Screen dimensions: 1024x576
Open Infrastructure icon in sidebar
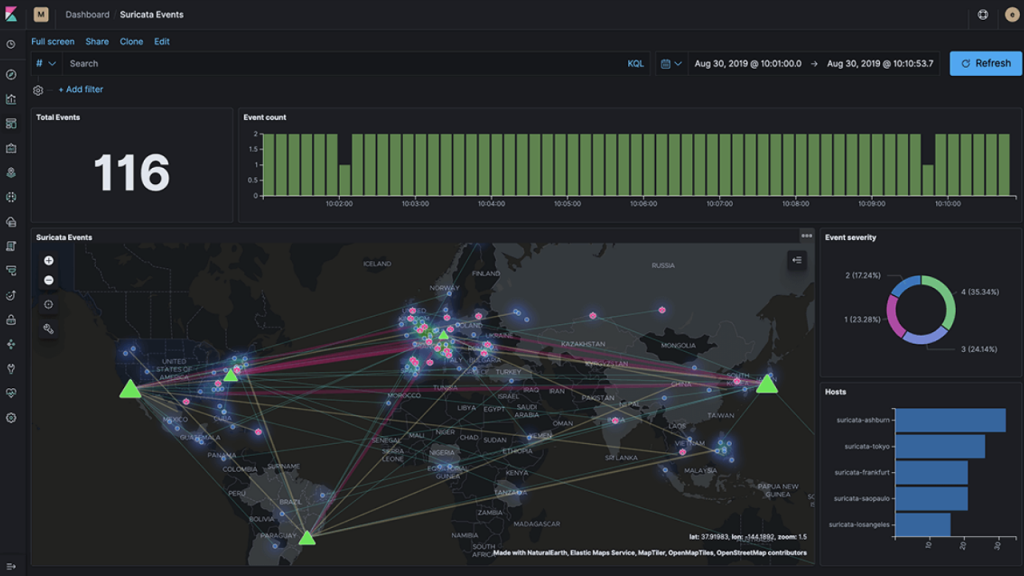(x=11, y=222)
